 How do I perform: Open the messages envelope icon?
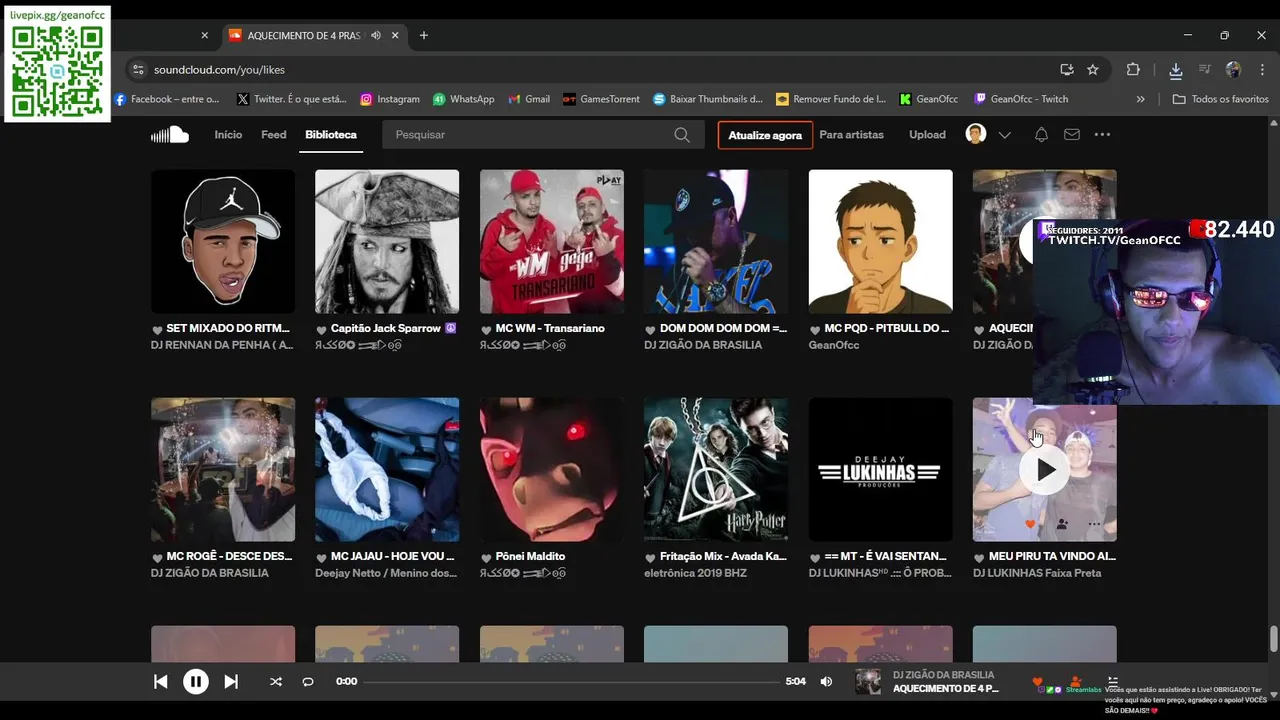click(x=1072, y=135)
